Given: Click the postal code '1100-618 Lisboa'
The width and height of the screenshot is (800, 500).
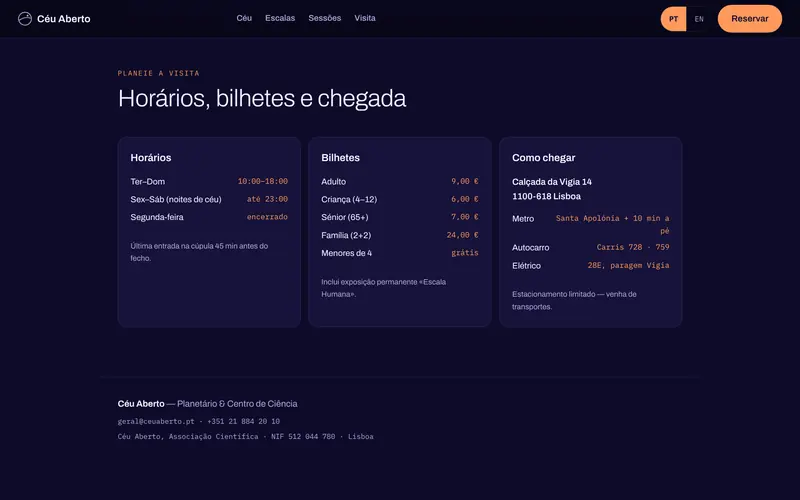Looking at the screenshot, I should 546,196.
